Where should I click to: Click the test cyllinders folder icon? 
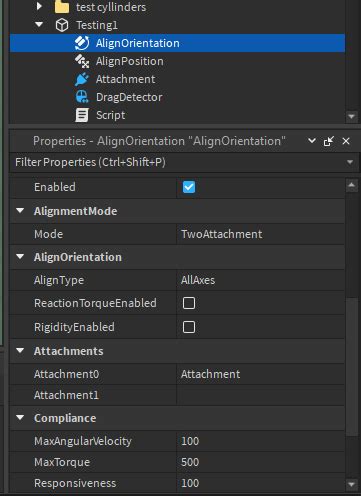pyautogui.click(x=62, y=7)
